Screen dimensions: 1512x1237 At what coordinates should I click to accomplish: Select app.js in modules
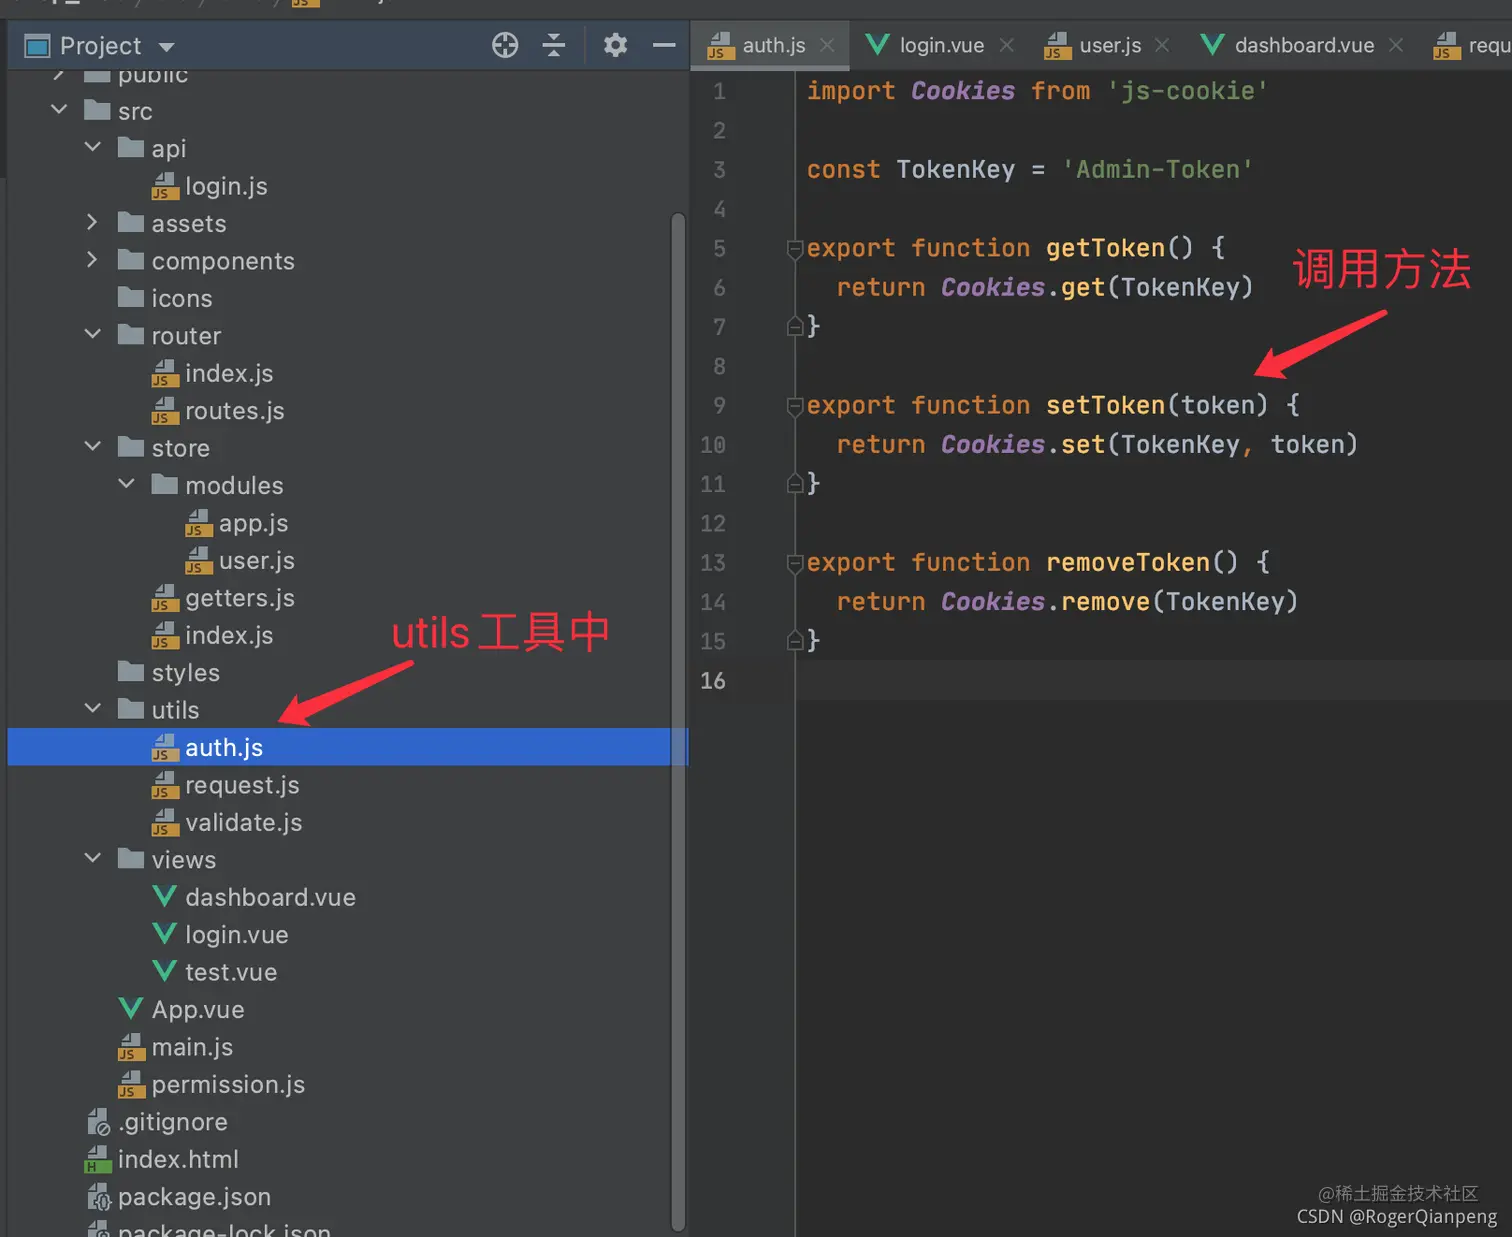(x=237, y=523)
